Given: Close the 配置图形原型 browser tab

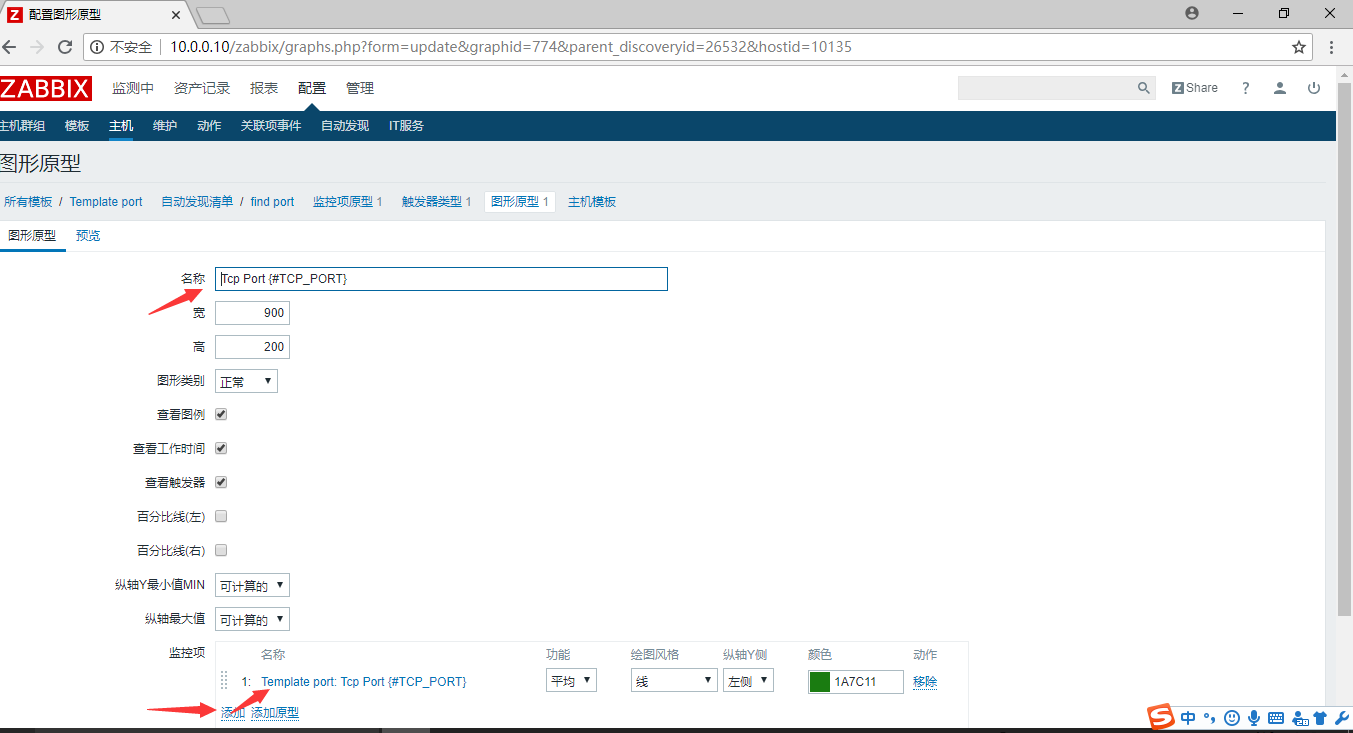Looking at the screenshot, I should tap(177, 15).
